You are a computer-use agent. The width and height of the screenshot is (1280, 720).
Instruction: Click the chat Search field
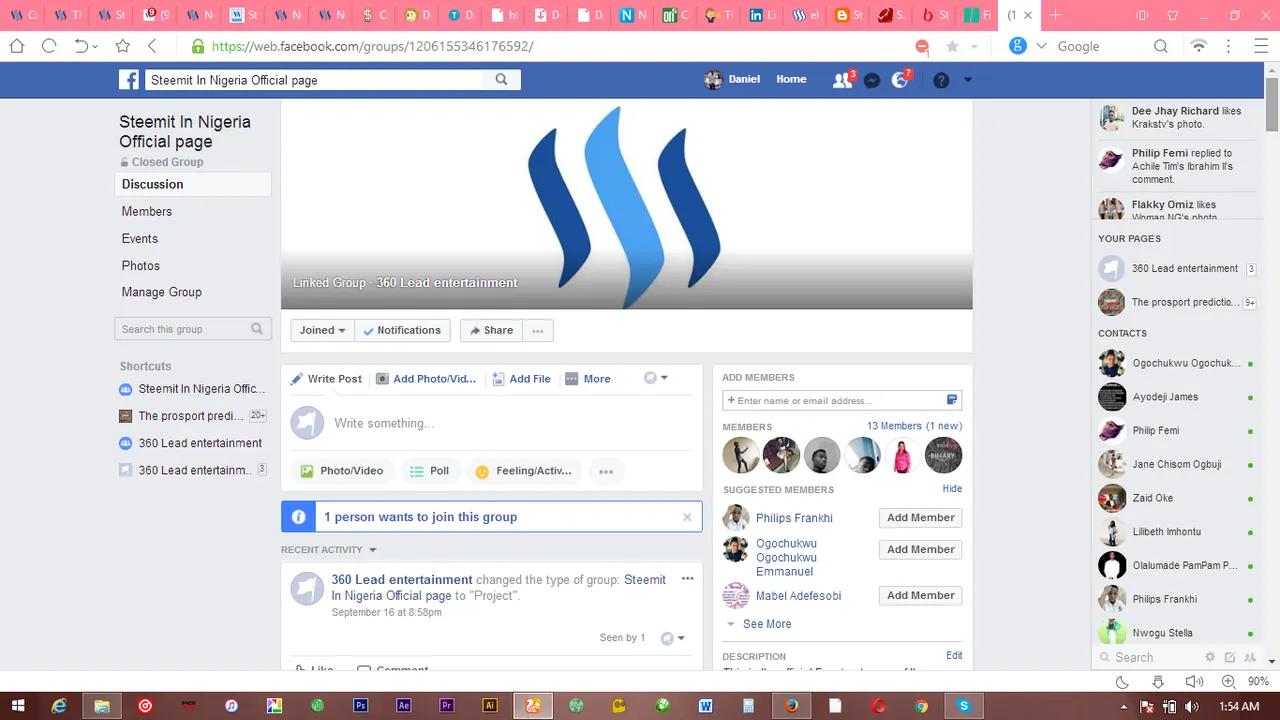pos(1148,657)
